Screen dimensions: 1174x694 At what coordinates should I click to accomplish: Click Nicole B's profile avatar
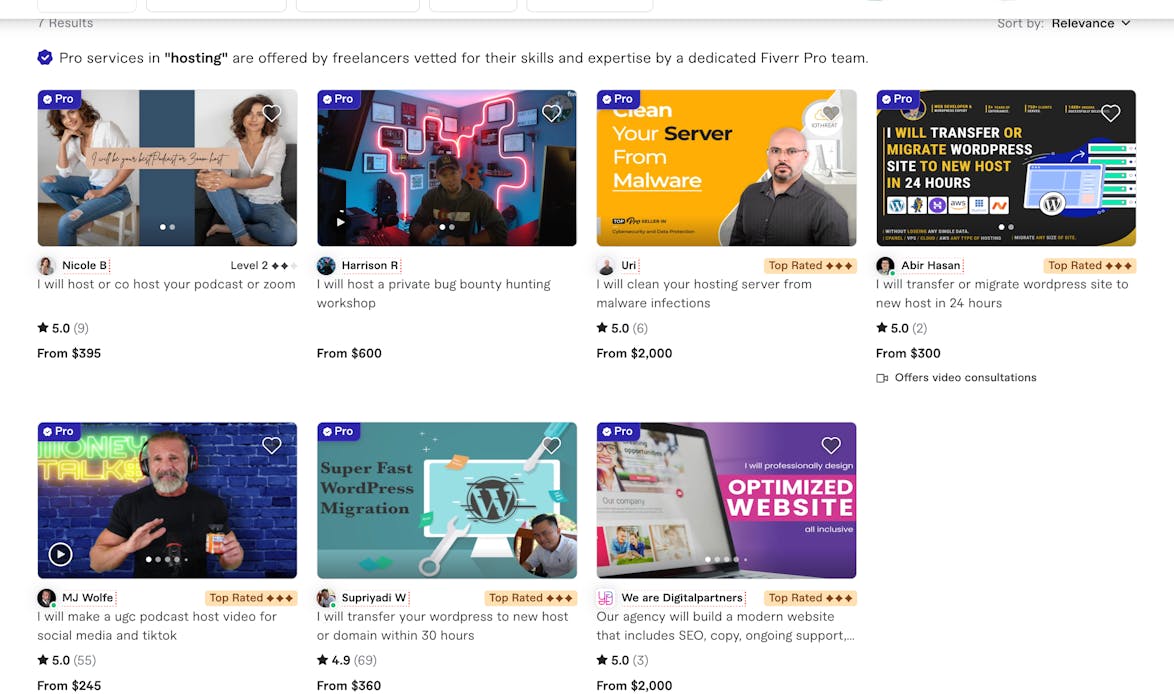46,266
